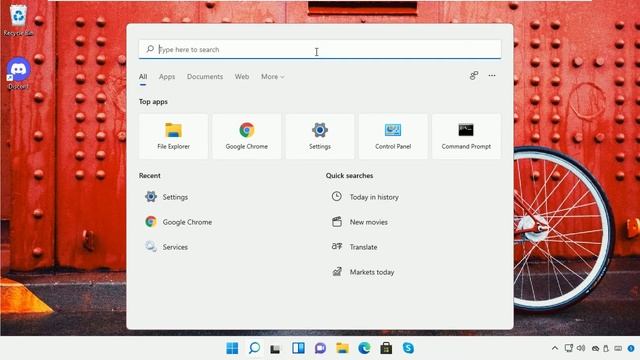Click the 'Quick searches' heading text
The height and width of the screenshot is (360, 640).
(349, 176)
